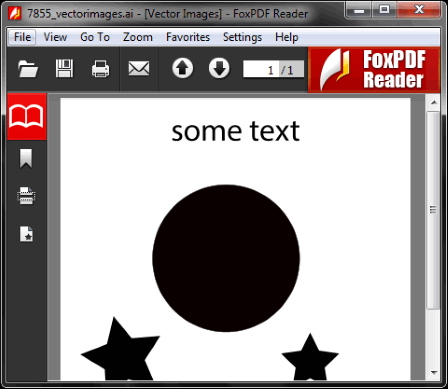
Task: Send the document by envelope email icon
Action: tap(139, 69)
